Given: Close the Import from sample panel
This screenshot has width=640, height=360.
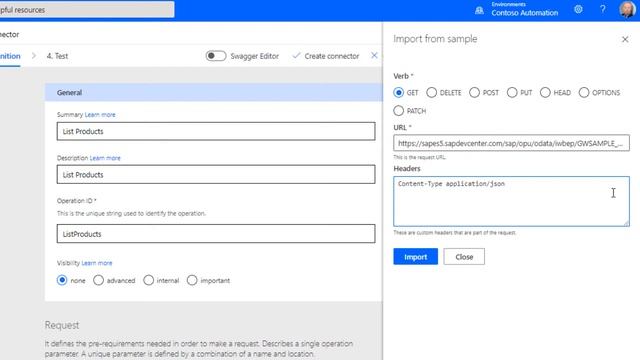Looking at the screenshot, I should 625,40.
